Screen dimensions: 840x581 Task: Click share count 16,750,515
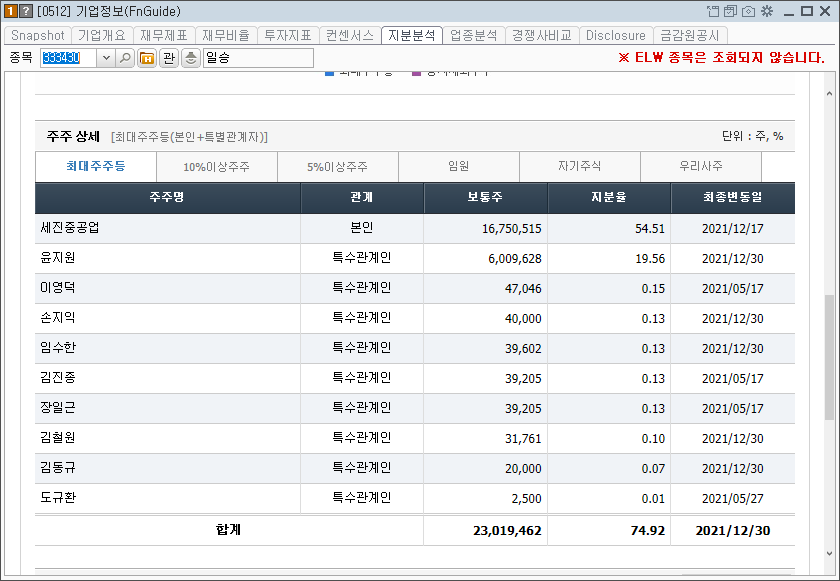[x=512, y=229]
